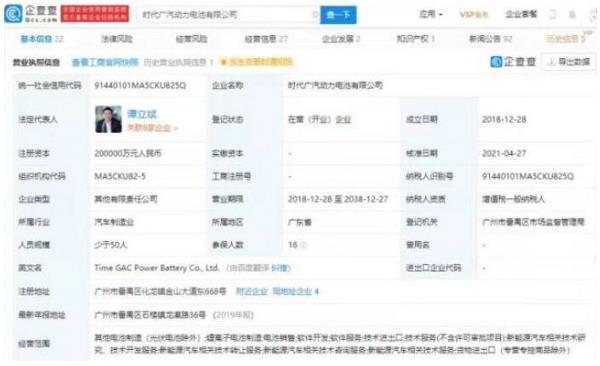600x366 pixels.
Task: Expand the orange affiliated companies link under 谭立斌
Action: coord(153,128)
